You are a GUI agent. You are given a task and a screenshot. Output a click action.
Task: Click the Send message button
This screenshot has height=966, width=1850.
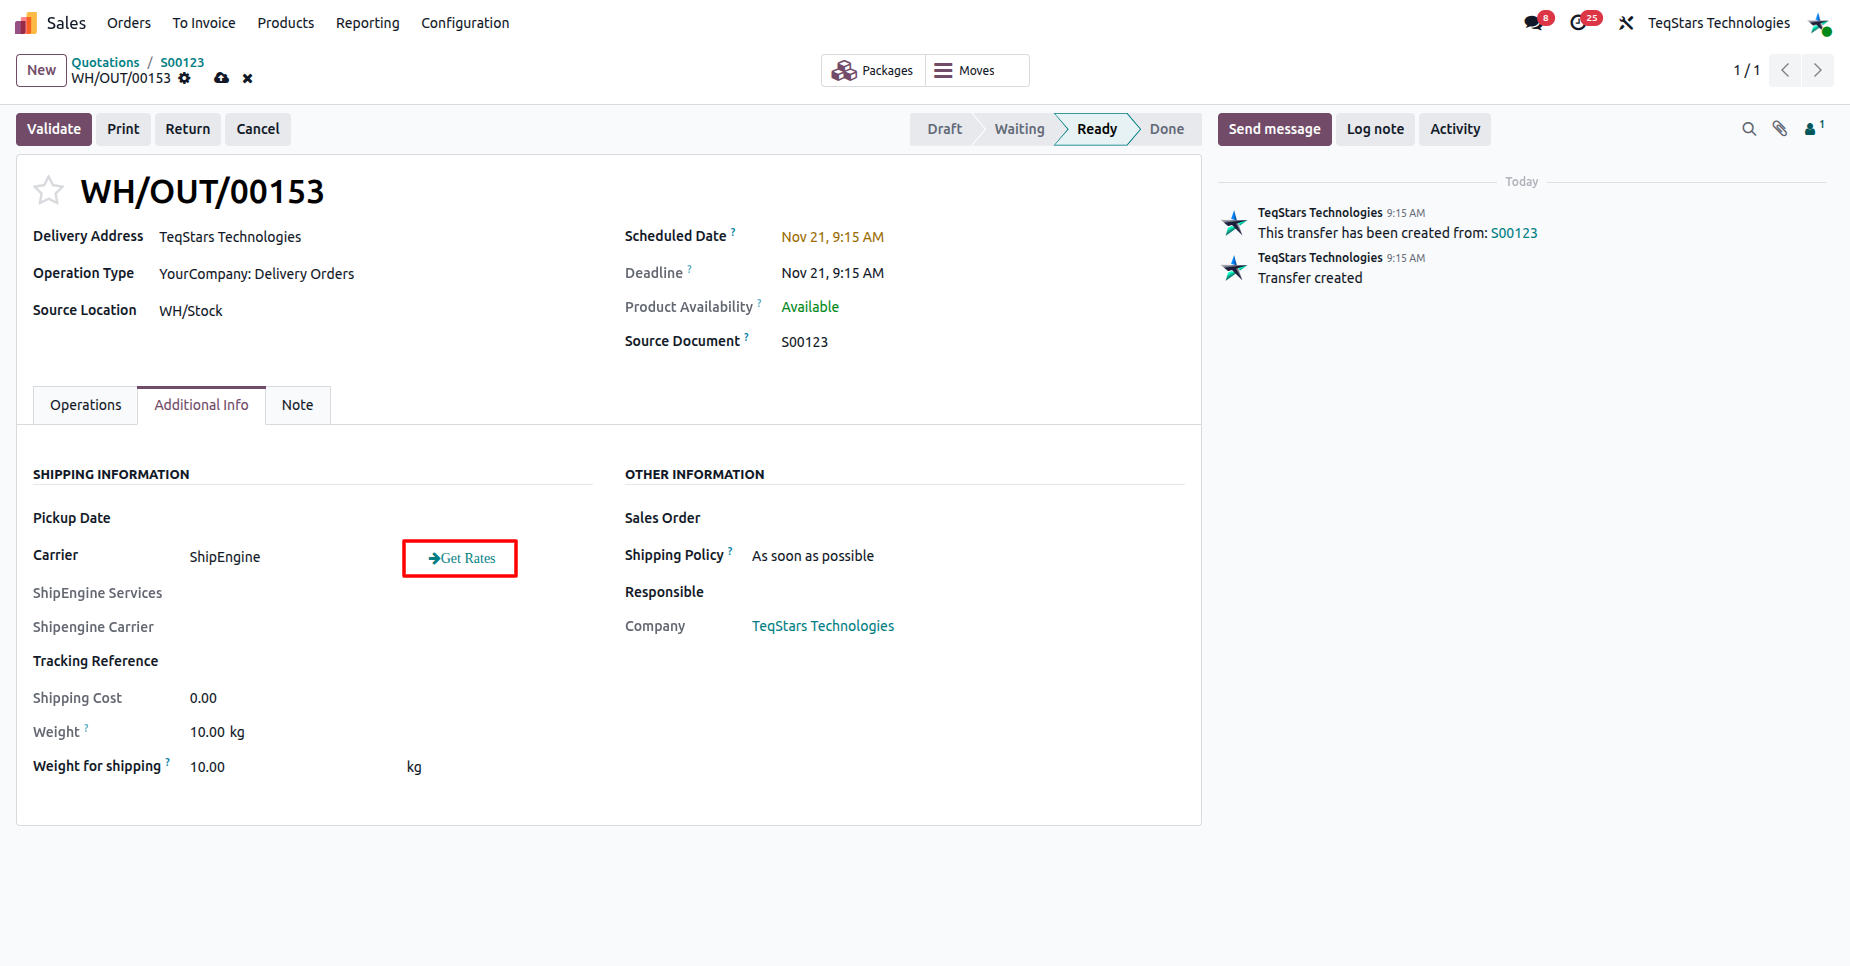(x=1275, y=129)
